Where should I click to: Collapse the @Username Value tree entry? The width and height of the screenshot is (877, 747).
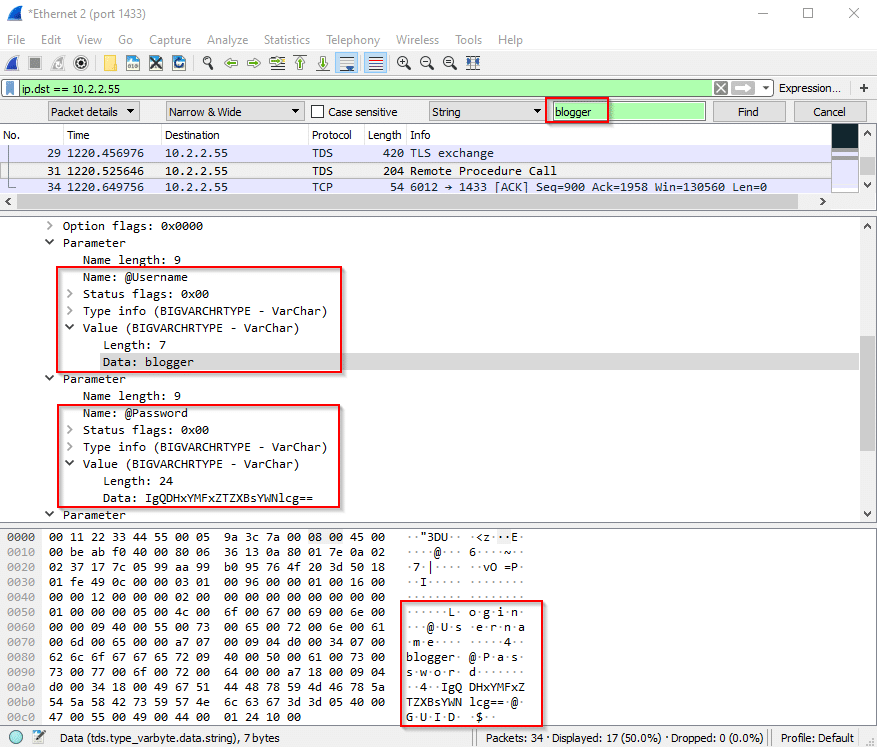click(x=69, y=327)
